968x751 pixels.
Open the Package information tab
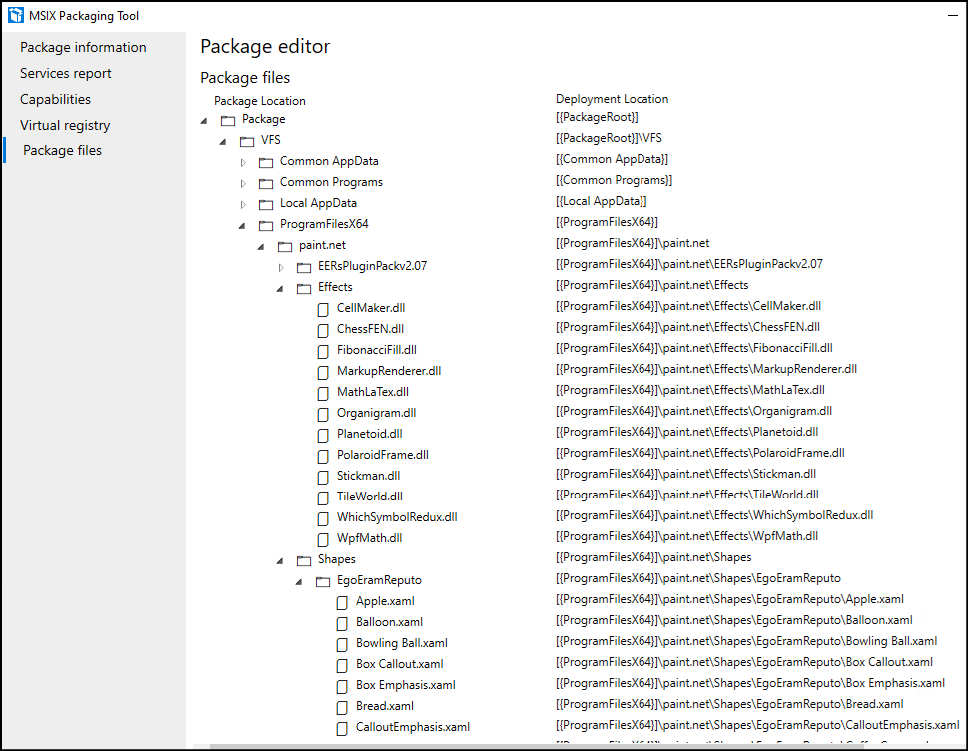click(83, 47)
